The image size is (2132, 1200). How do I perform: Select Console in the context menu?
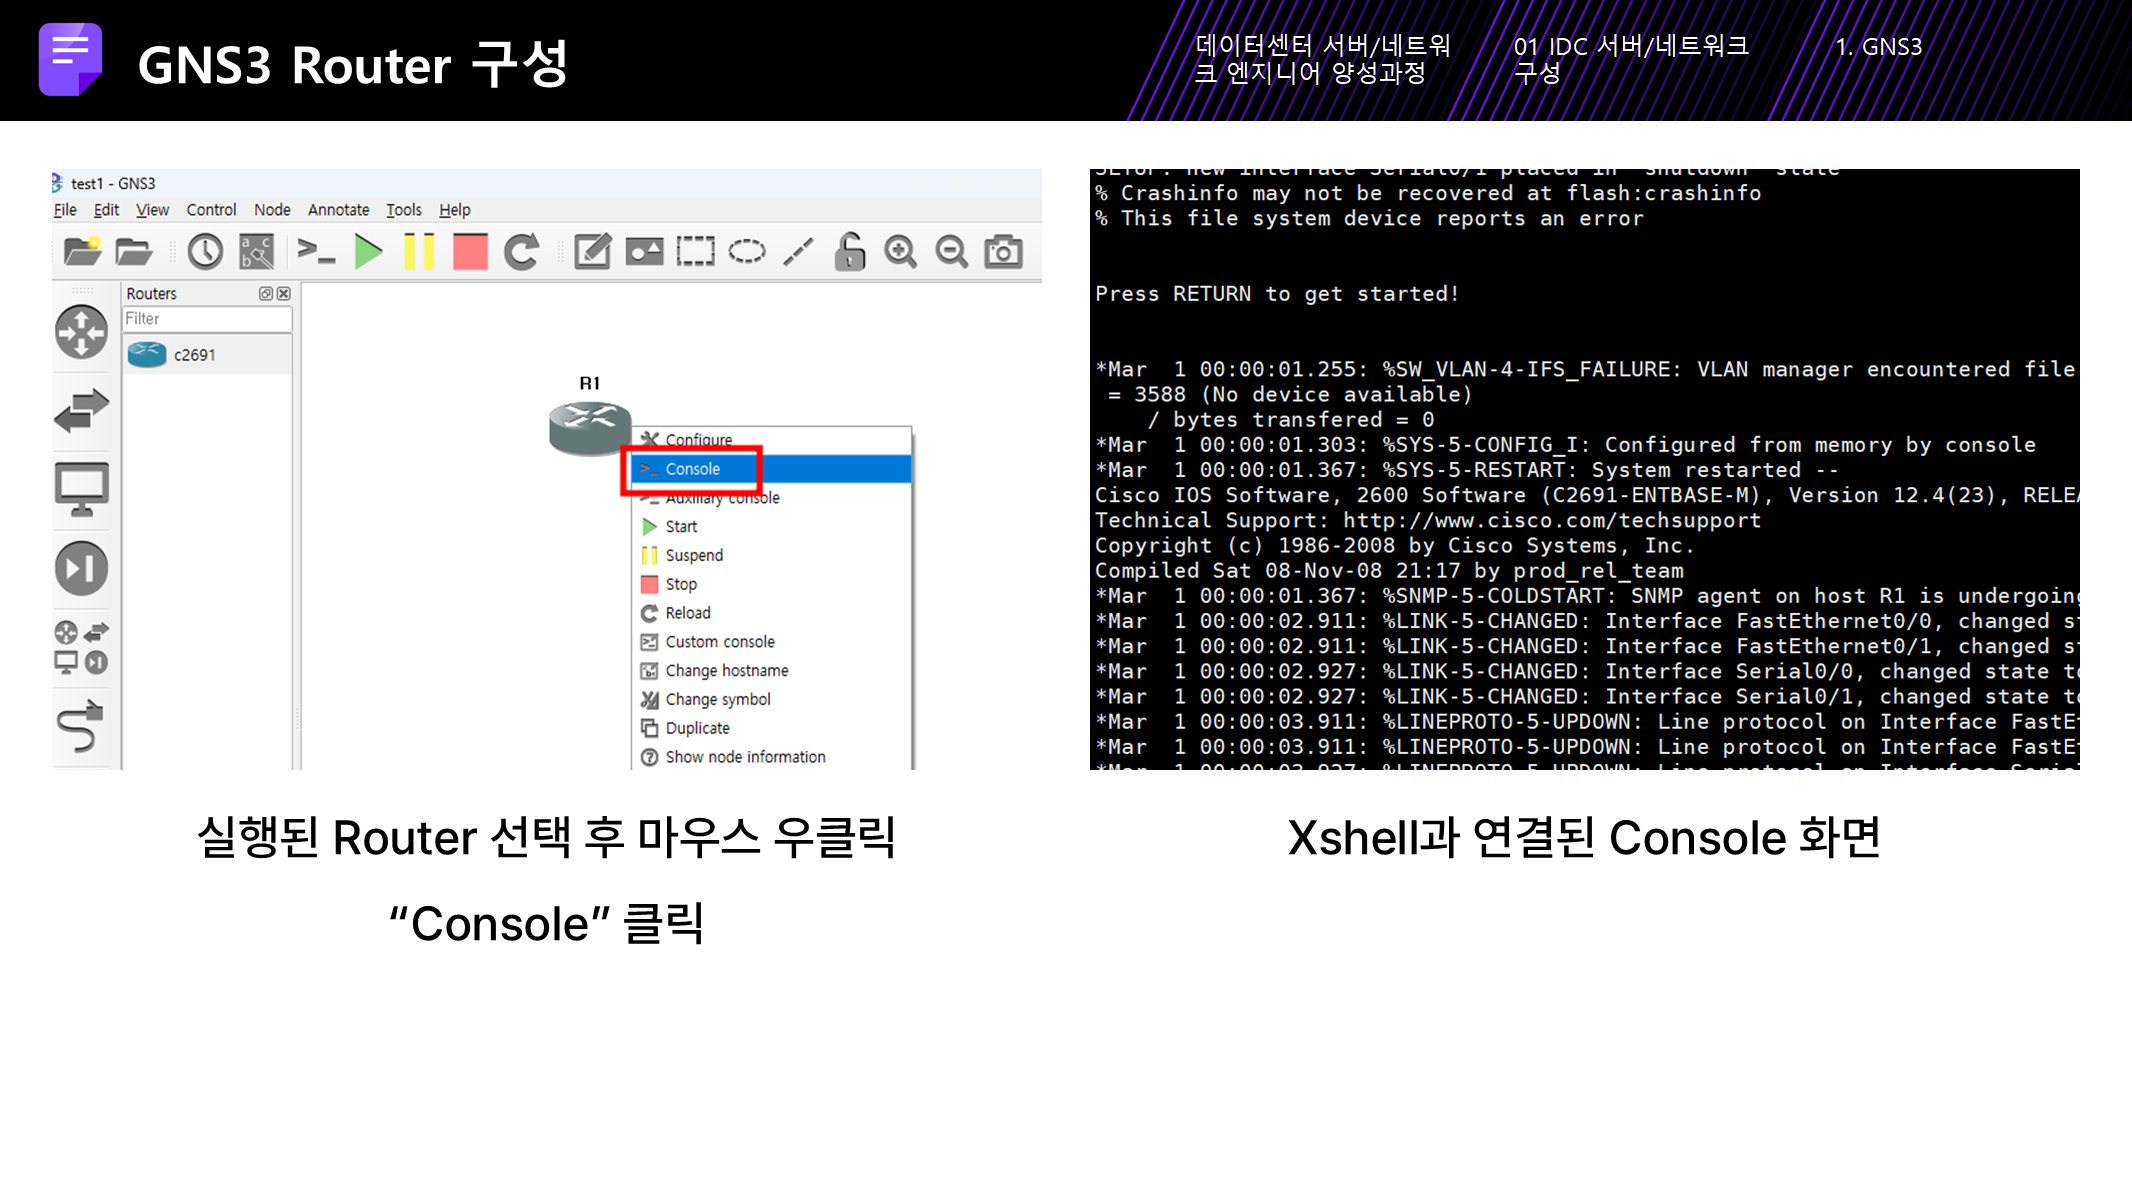(x=692, y=469)
